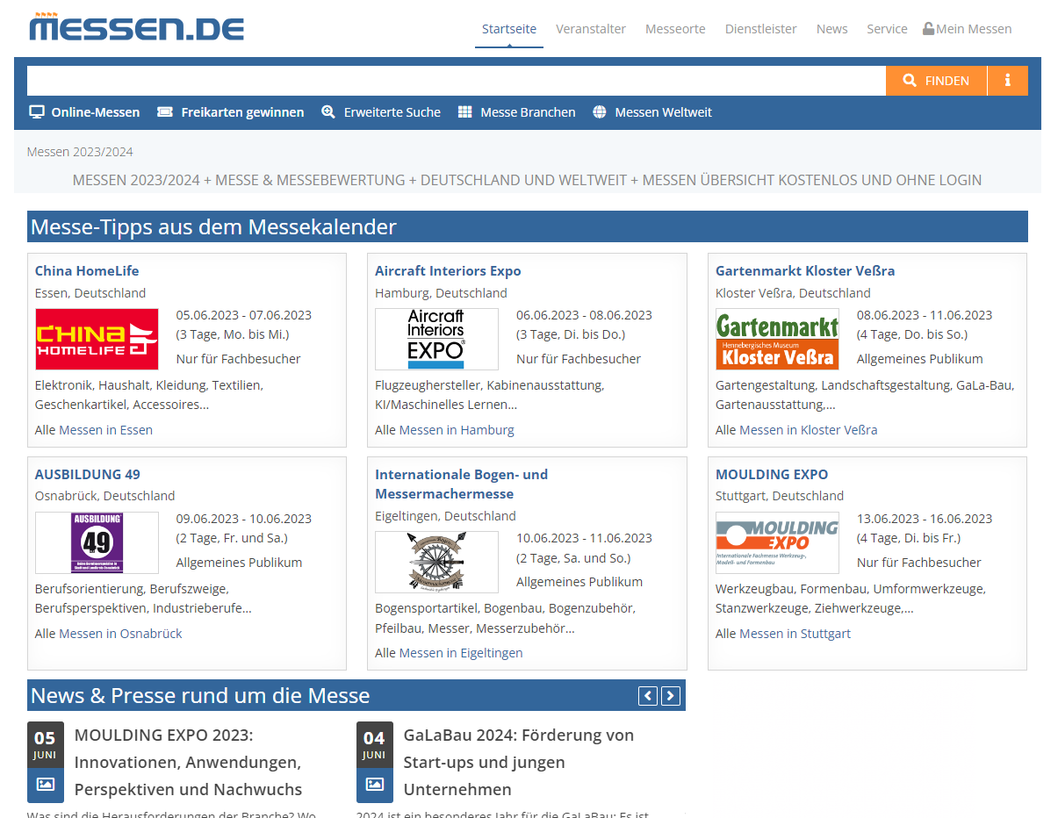Click the messen.de logo

pyautogui.click(x=136, y=27)
